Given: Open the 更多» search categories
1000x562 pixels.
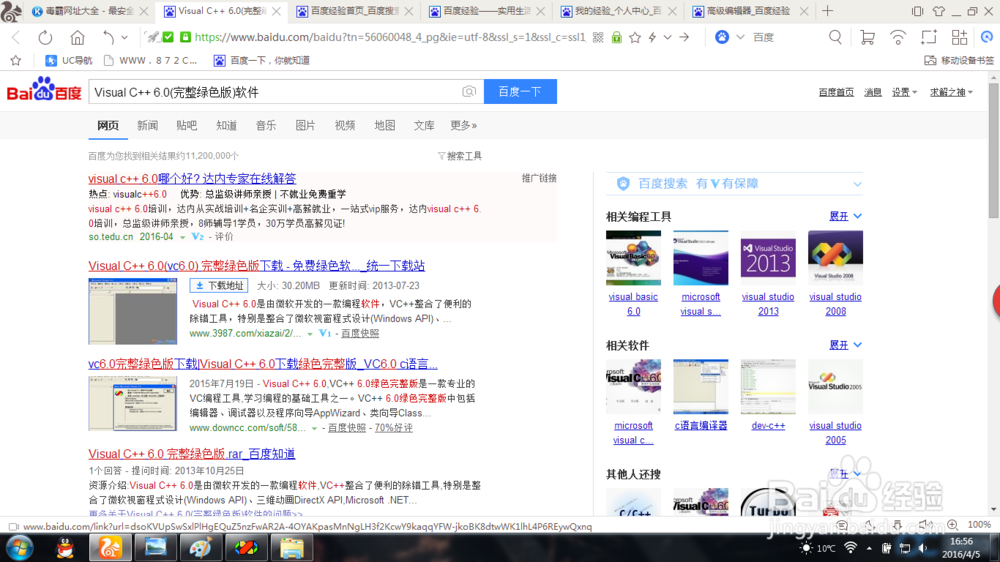Looking at the screenshot, I should (x=464, y=126).
